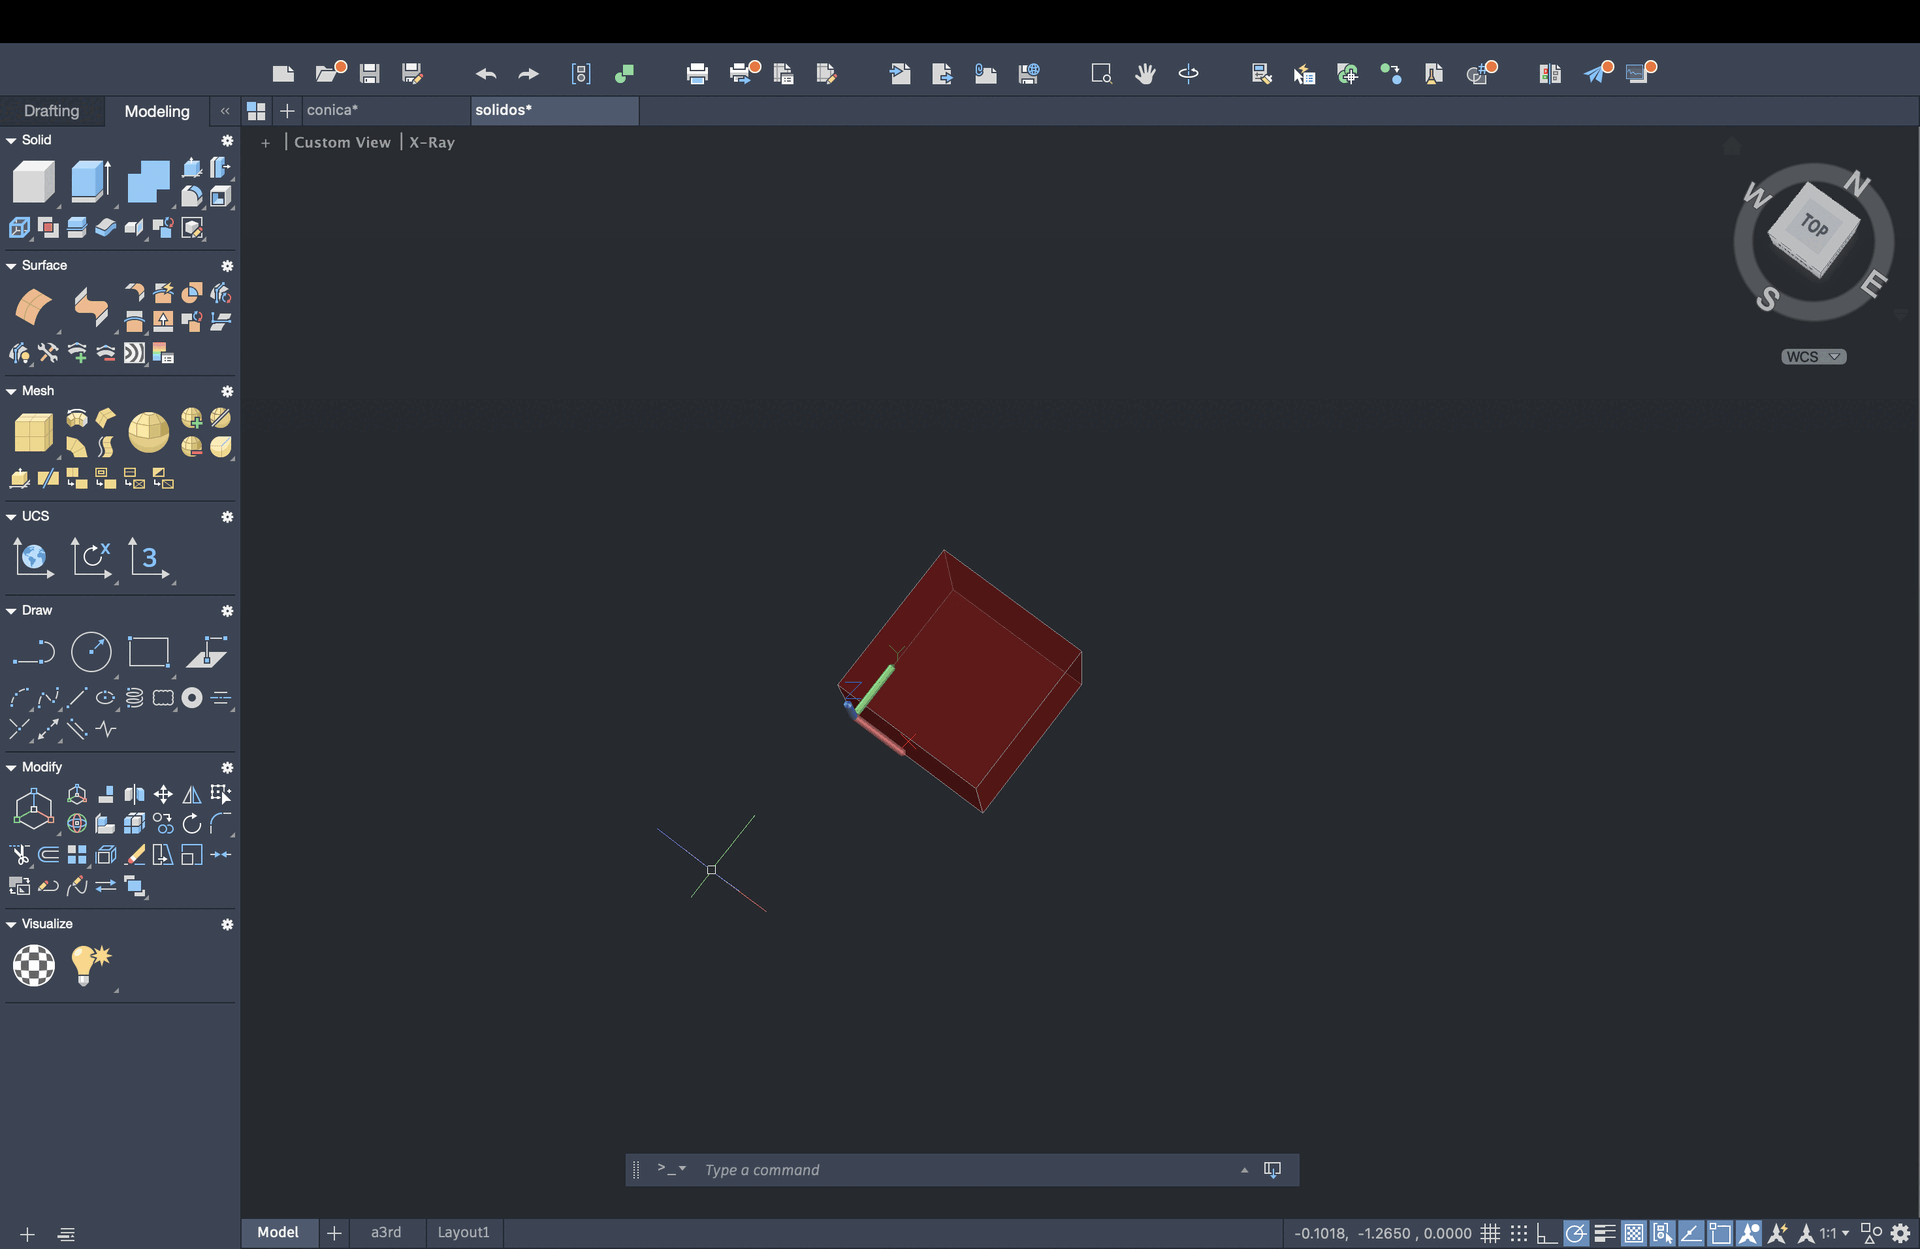Click the Plot printer icon
The width and height of the screenshot is (1920, 1249).
click(697, 73)
